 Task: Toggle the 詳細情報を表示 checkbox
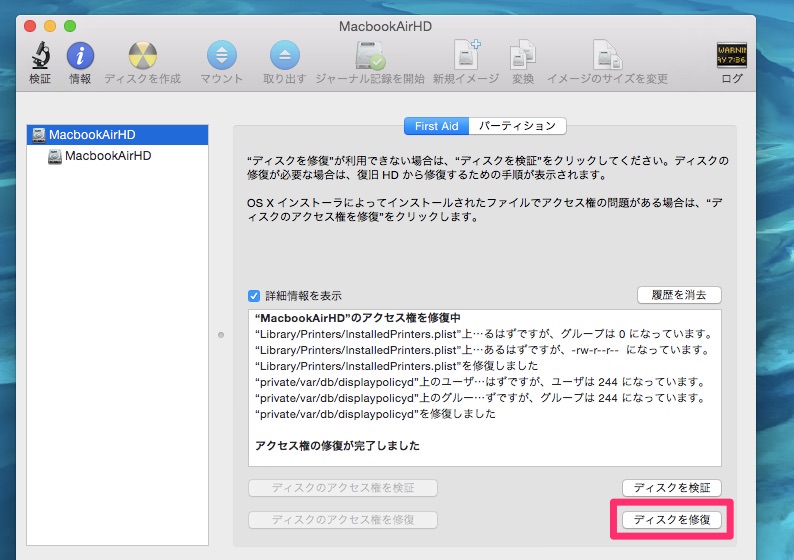pyautogui.click(x=254, y=296)
